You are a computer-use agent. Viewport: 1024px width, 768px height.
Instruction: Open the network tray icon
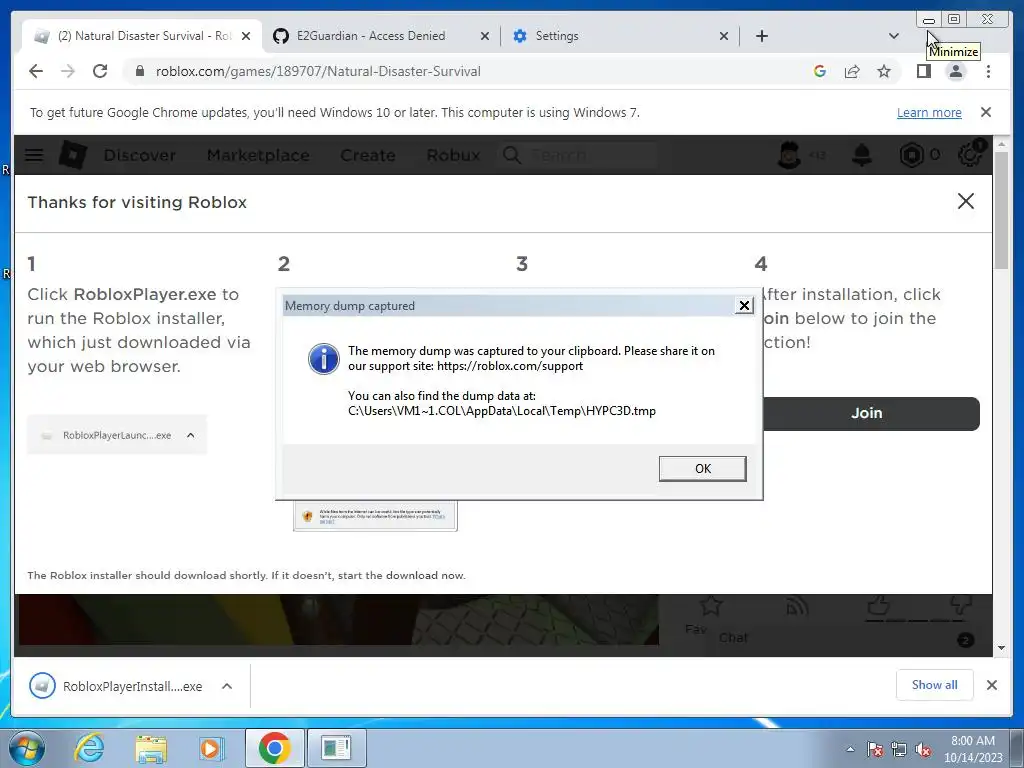(x=899, y=749)
